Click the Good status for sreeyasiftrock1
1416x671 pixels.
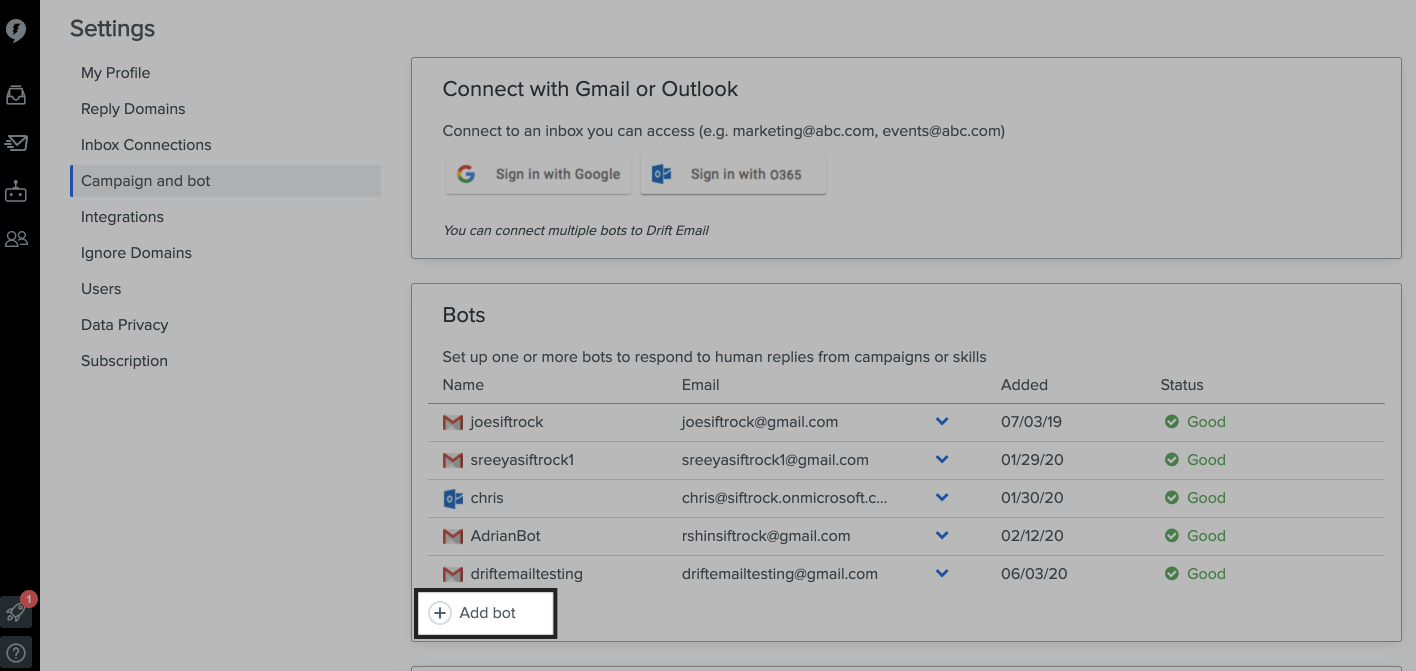(x=1206, y=460)
